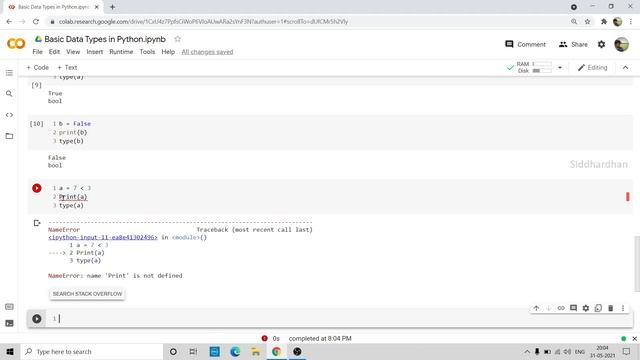Open account profile avatar in Colab header

tap(621, 44)
